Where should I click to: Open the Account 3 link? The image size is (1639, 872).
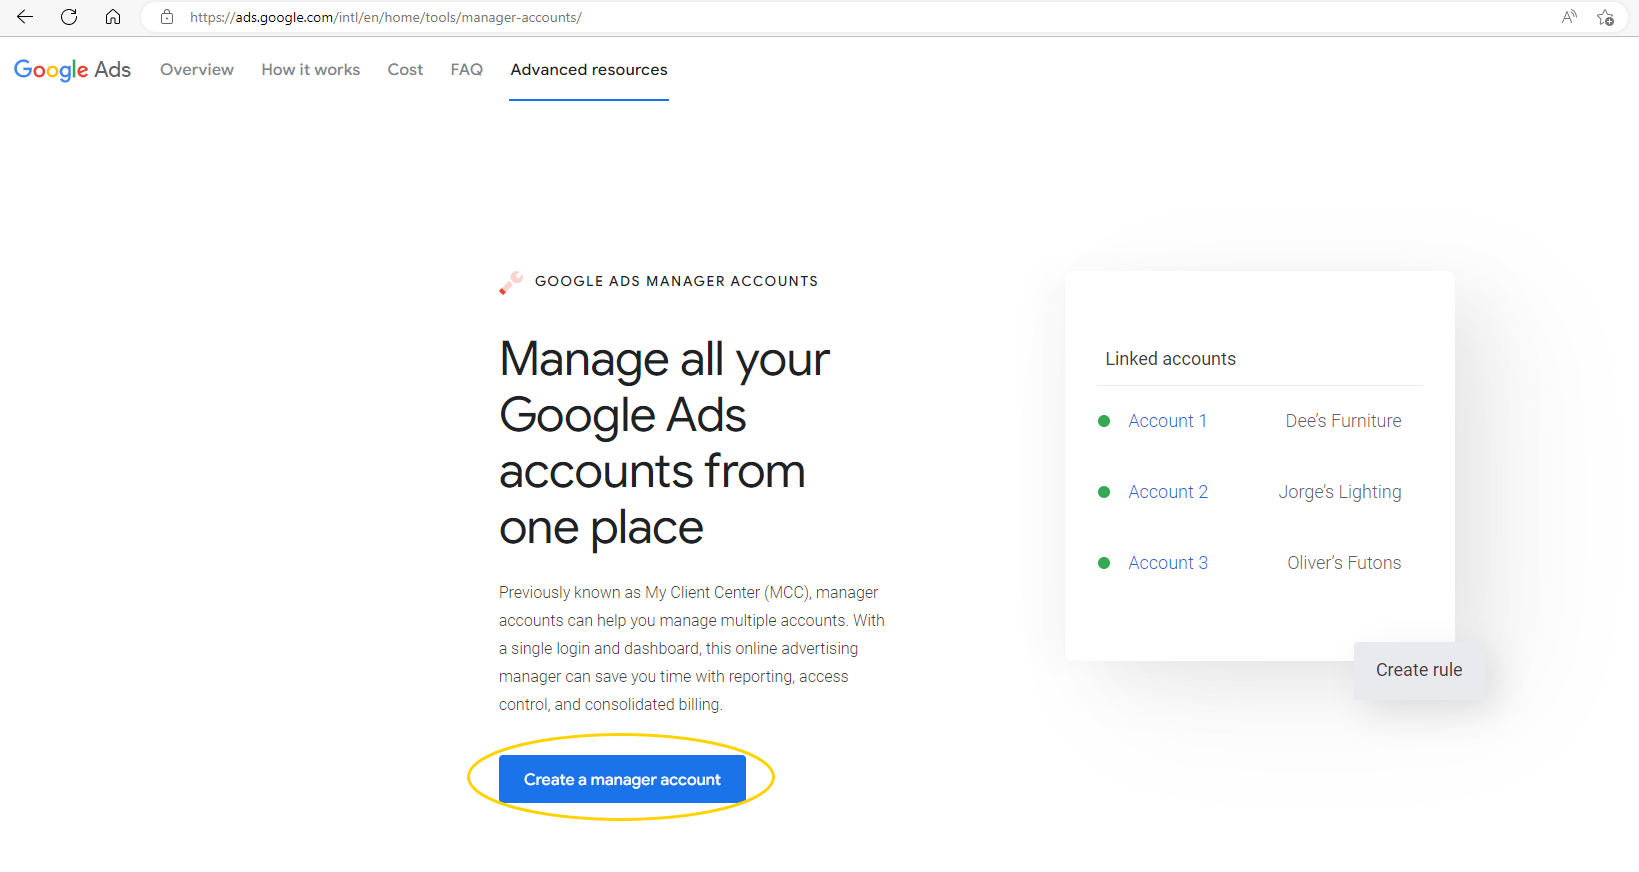tap(1168, 563)
